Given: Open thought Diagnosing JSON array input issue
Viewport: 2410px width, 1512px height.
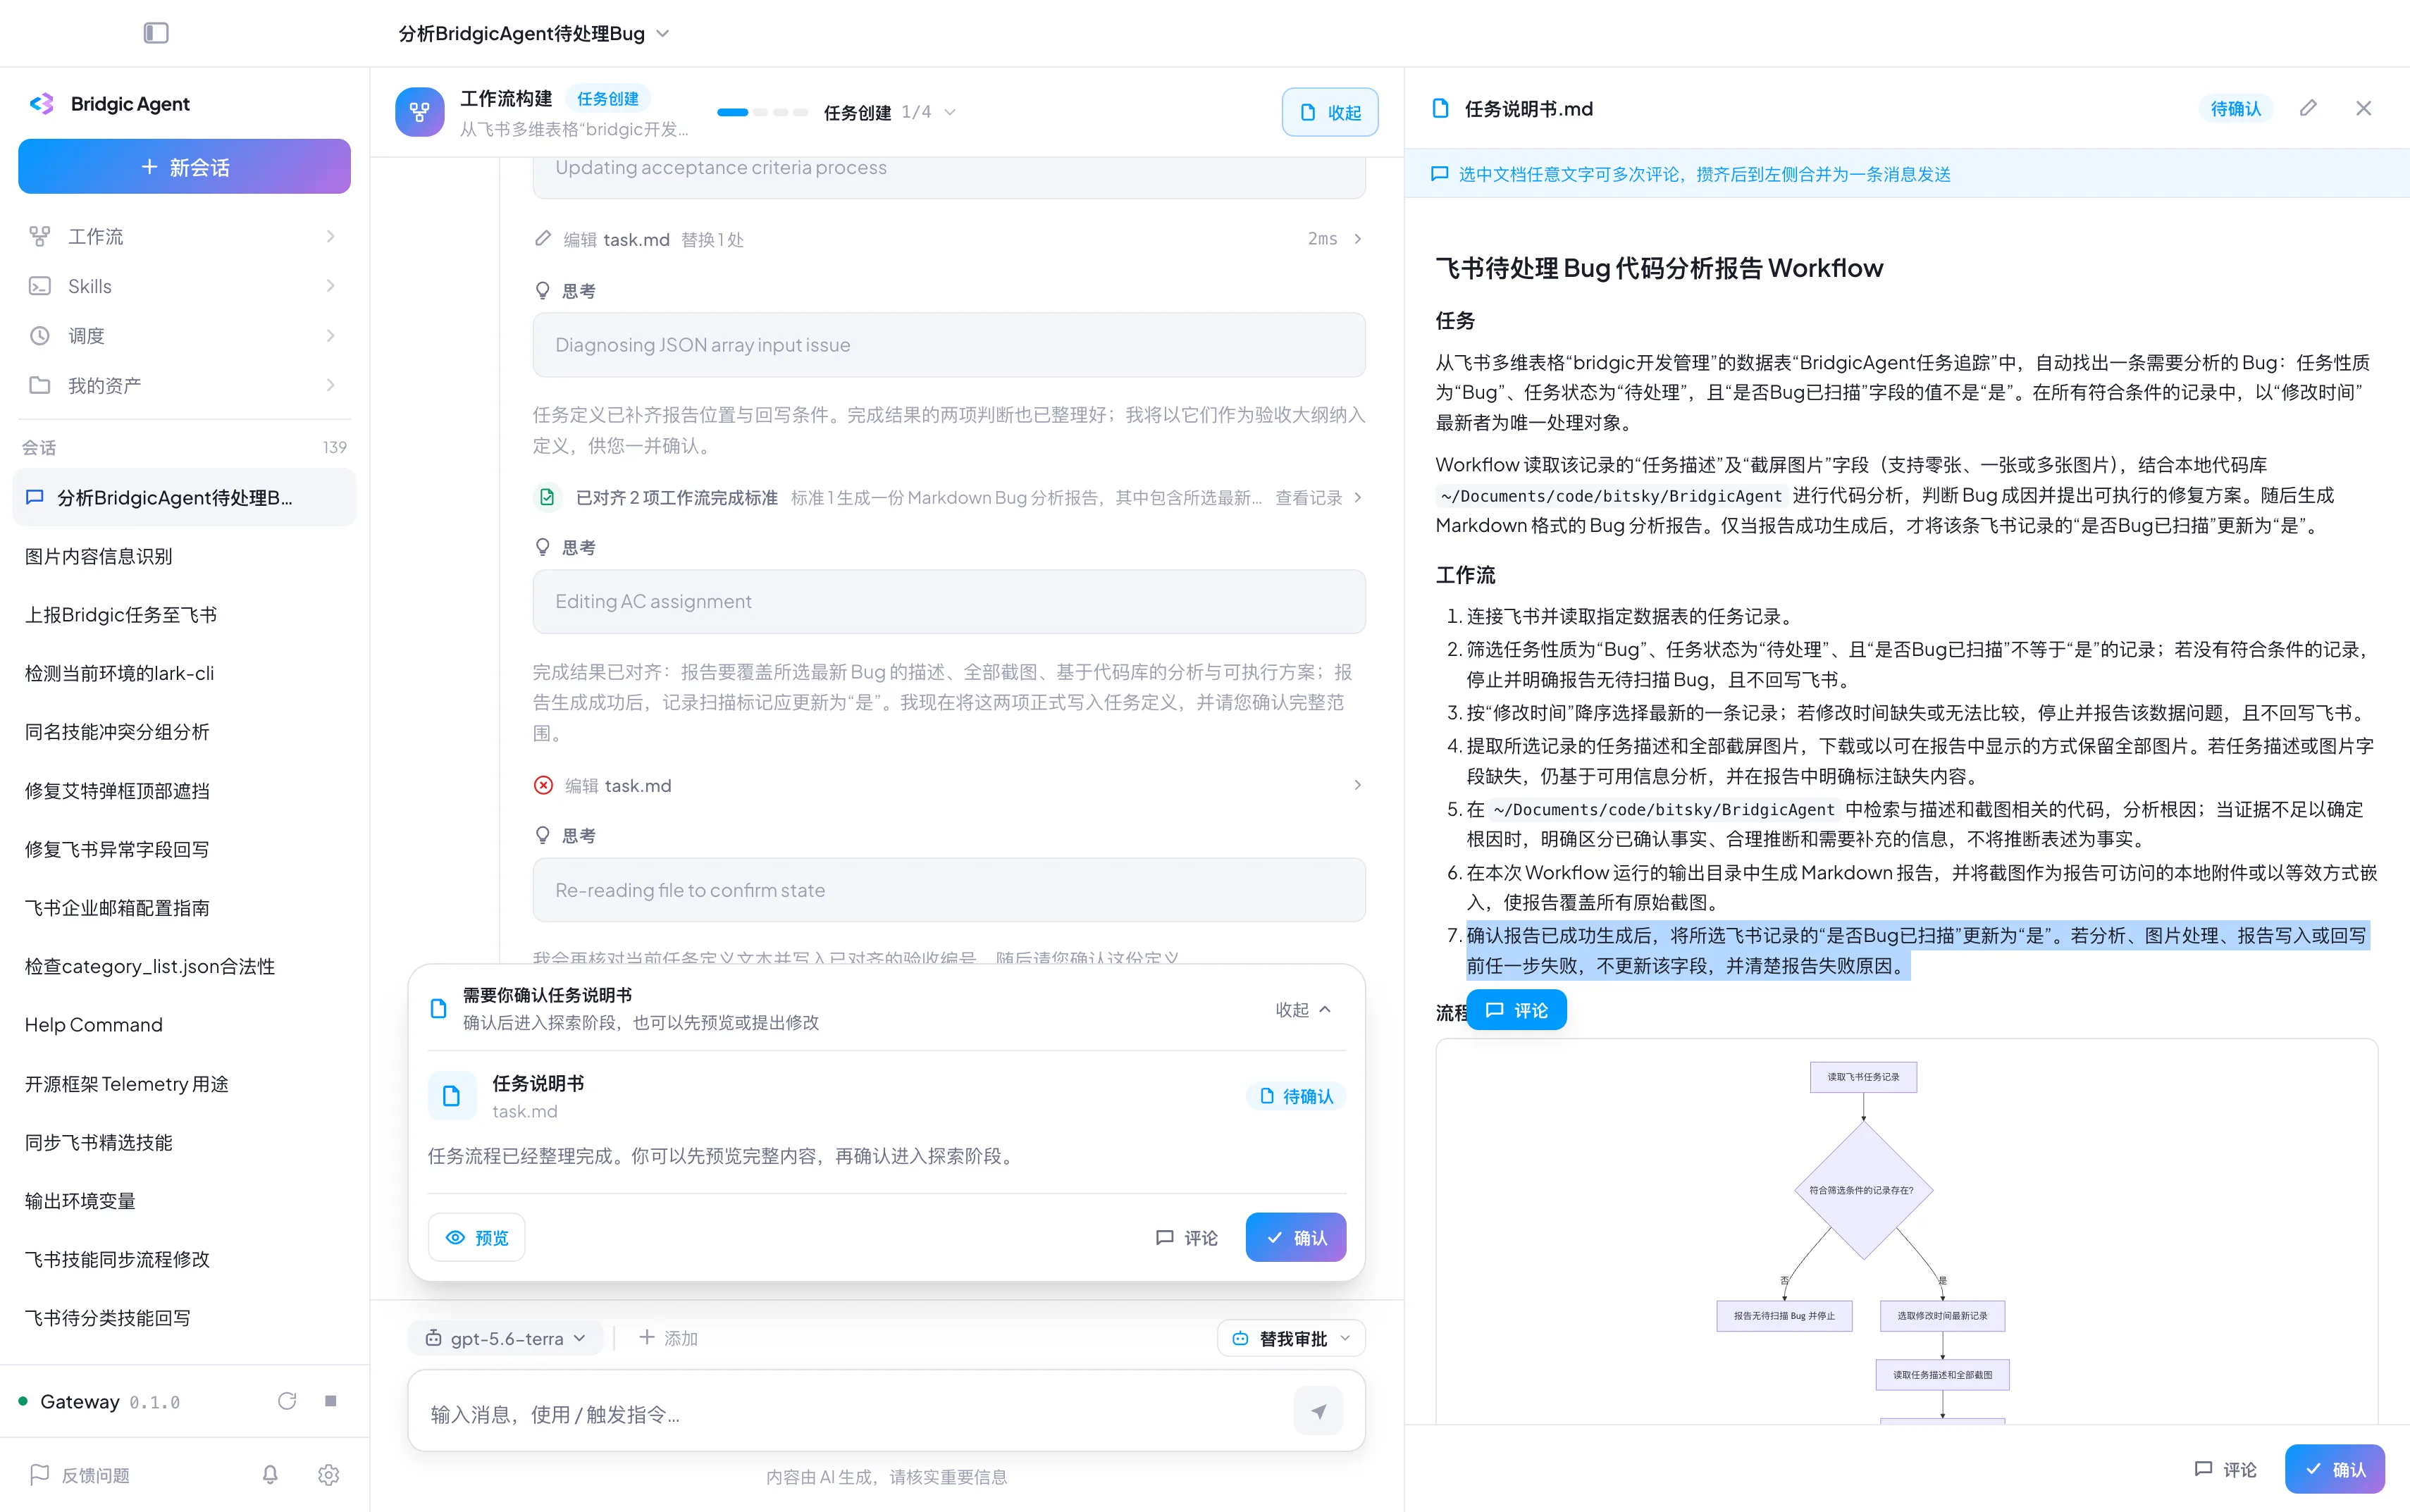Looking at the screenshot, I should pyautogui.click(x=949, y=345).
